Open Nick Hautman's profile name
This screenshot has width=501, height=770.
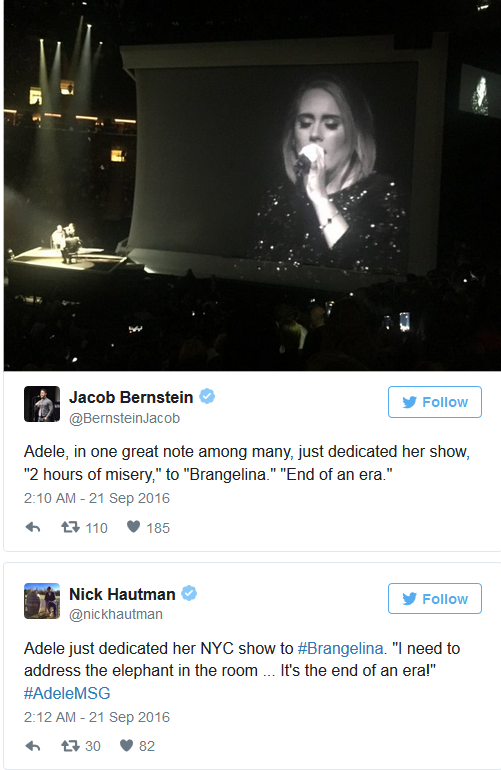coord(122,594)
